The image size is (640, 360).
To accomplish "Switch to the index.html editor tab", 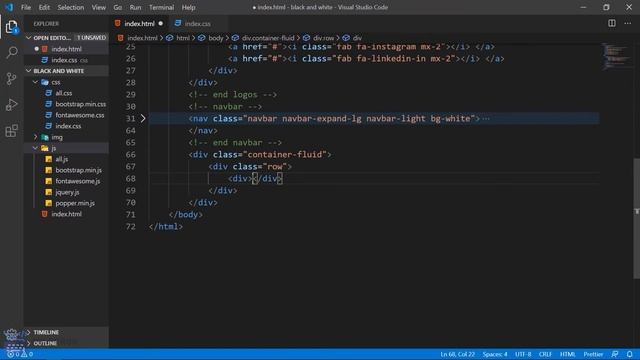I will pyautogui.click(x=139, y=24).
